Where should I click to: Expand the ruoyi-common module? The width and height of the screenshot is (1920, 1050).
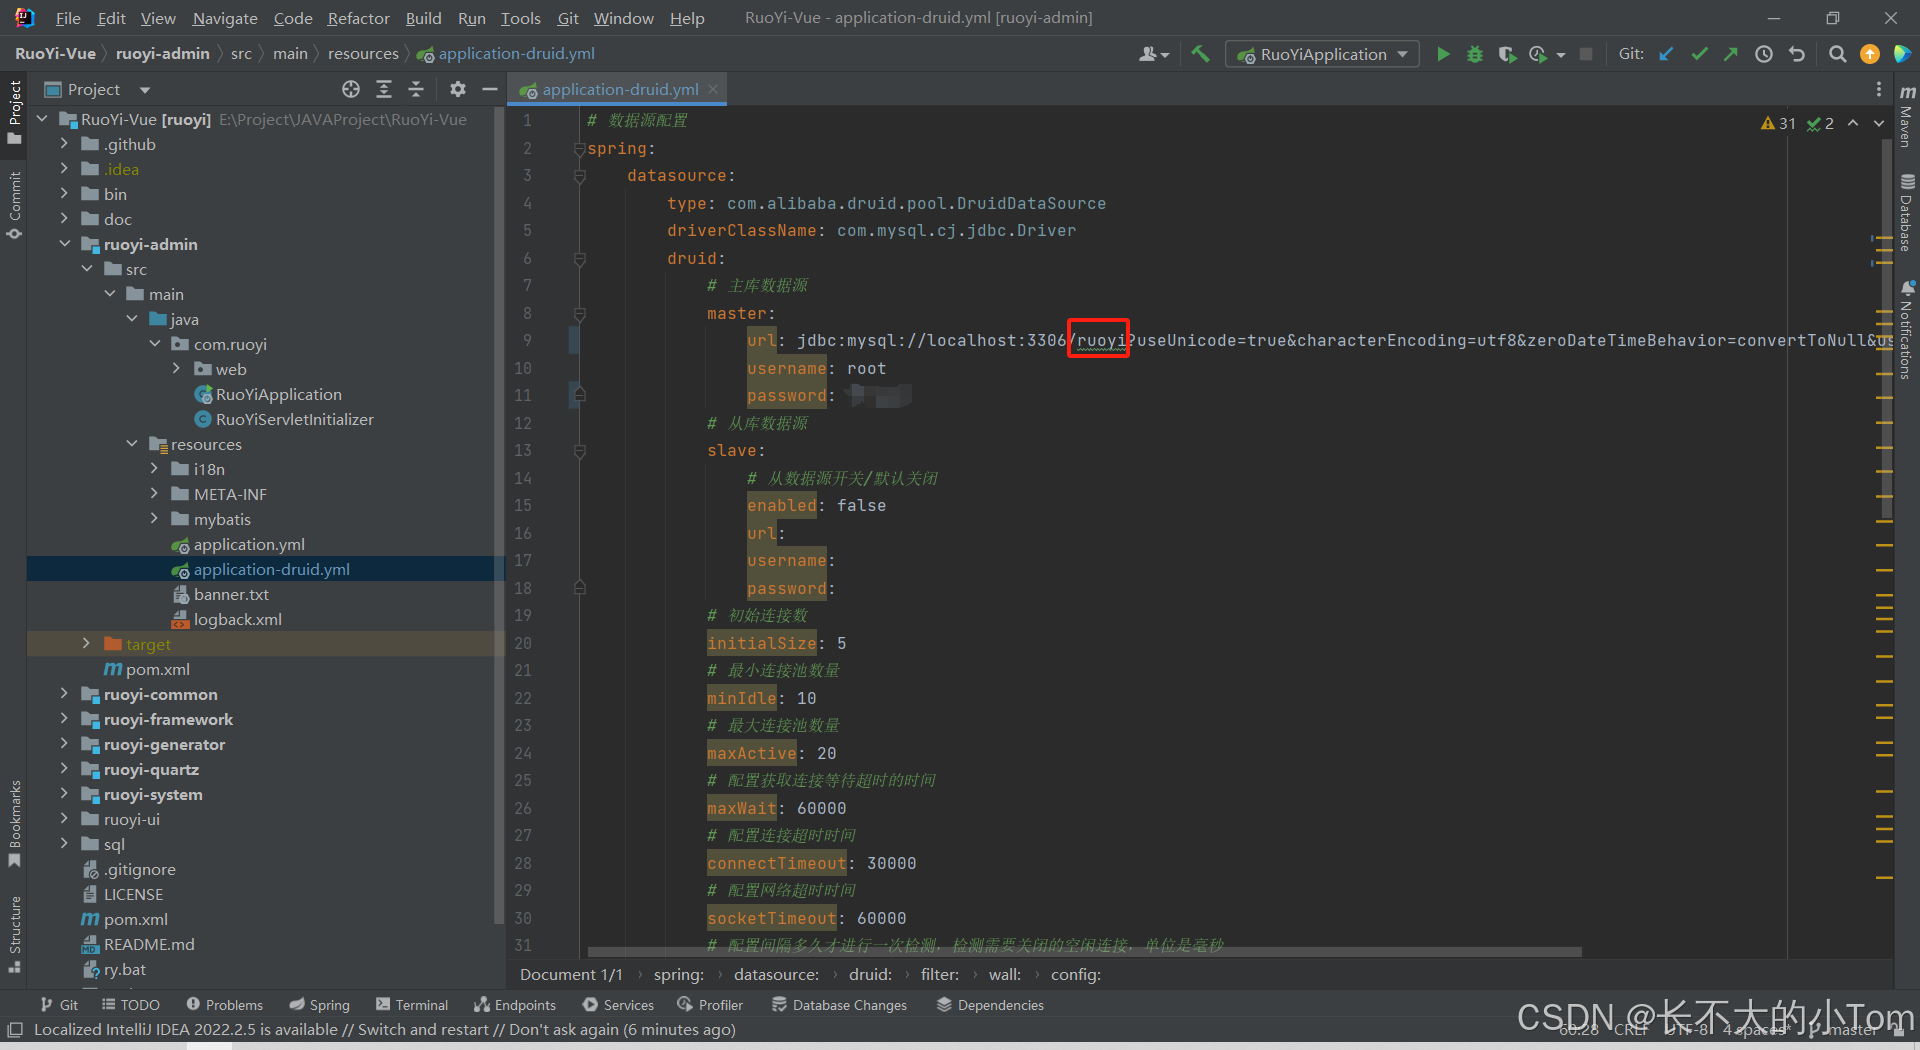[x=64, y=694]
